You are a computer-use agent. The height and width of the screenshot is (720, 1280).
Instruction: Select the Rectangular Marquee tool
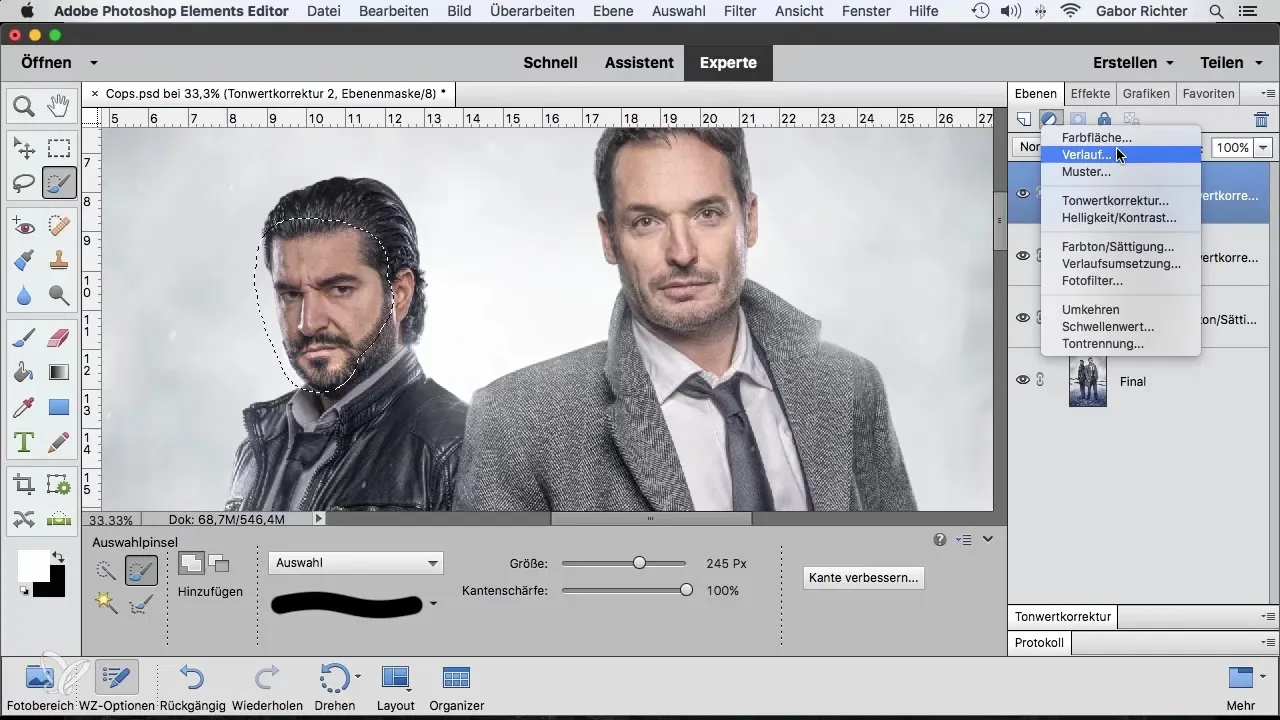59,149
